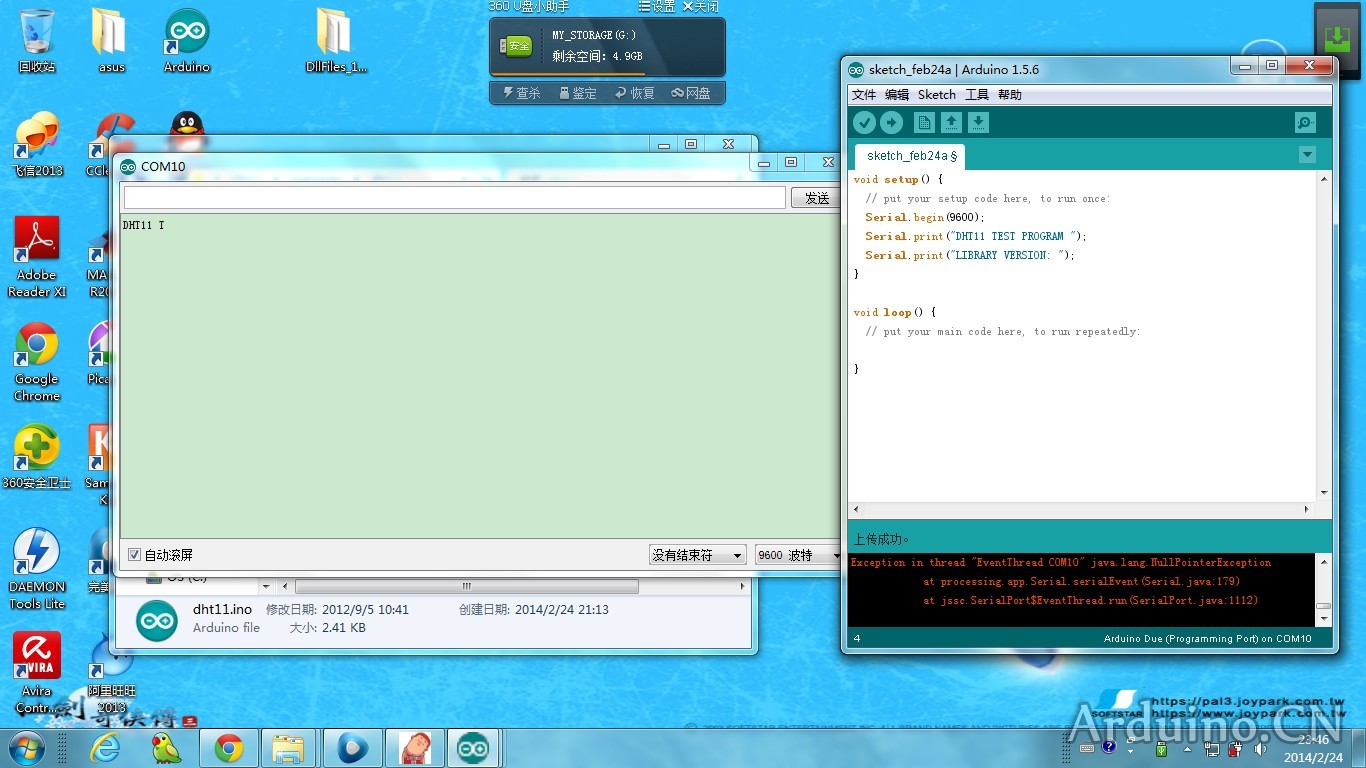
Task: Click 查杀 in 360 U盘 helper
Action: point(522,93)
